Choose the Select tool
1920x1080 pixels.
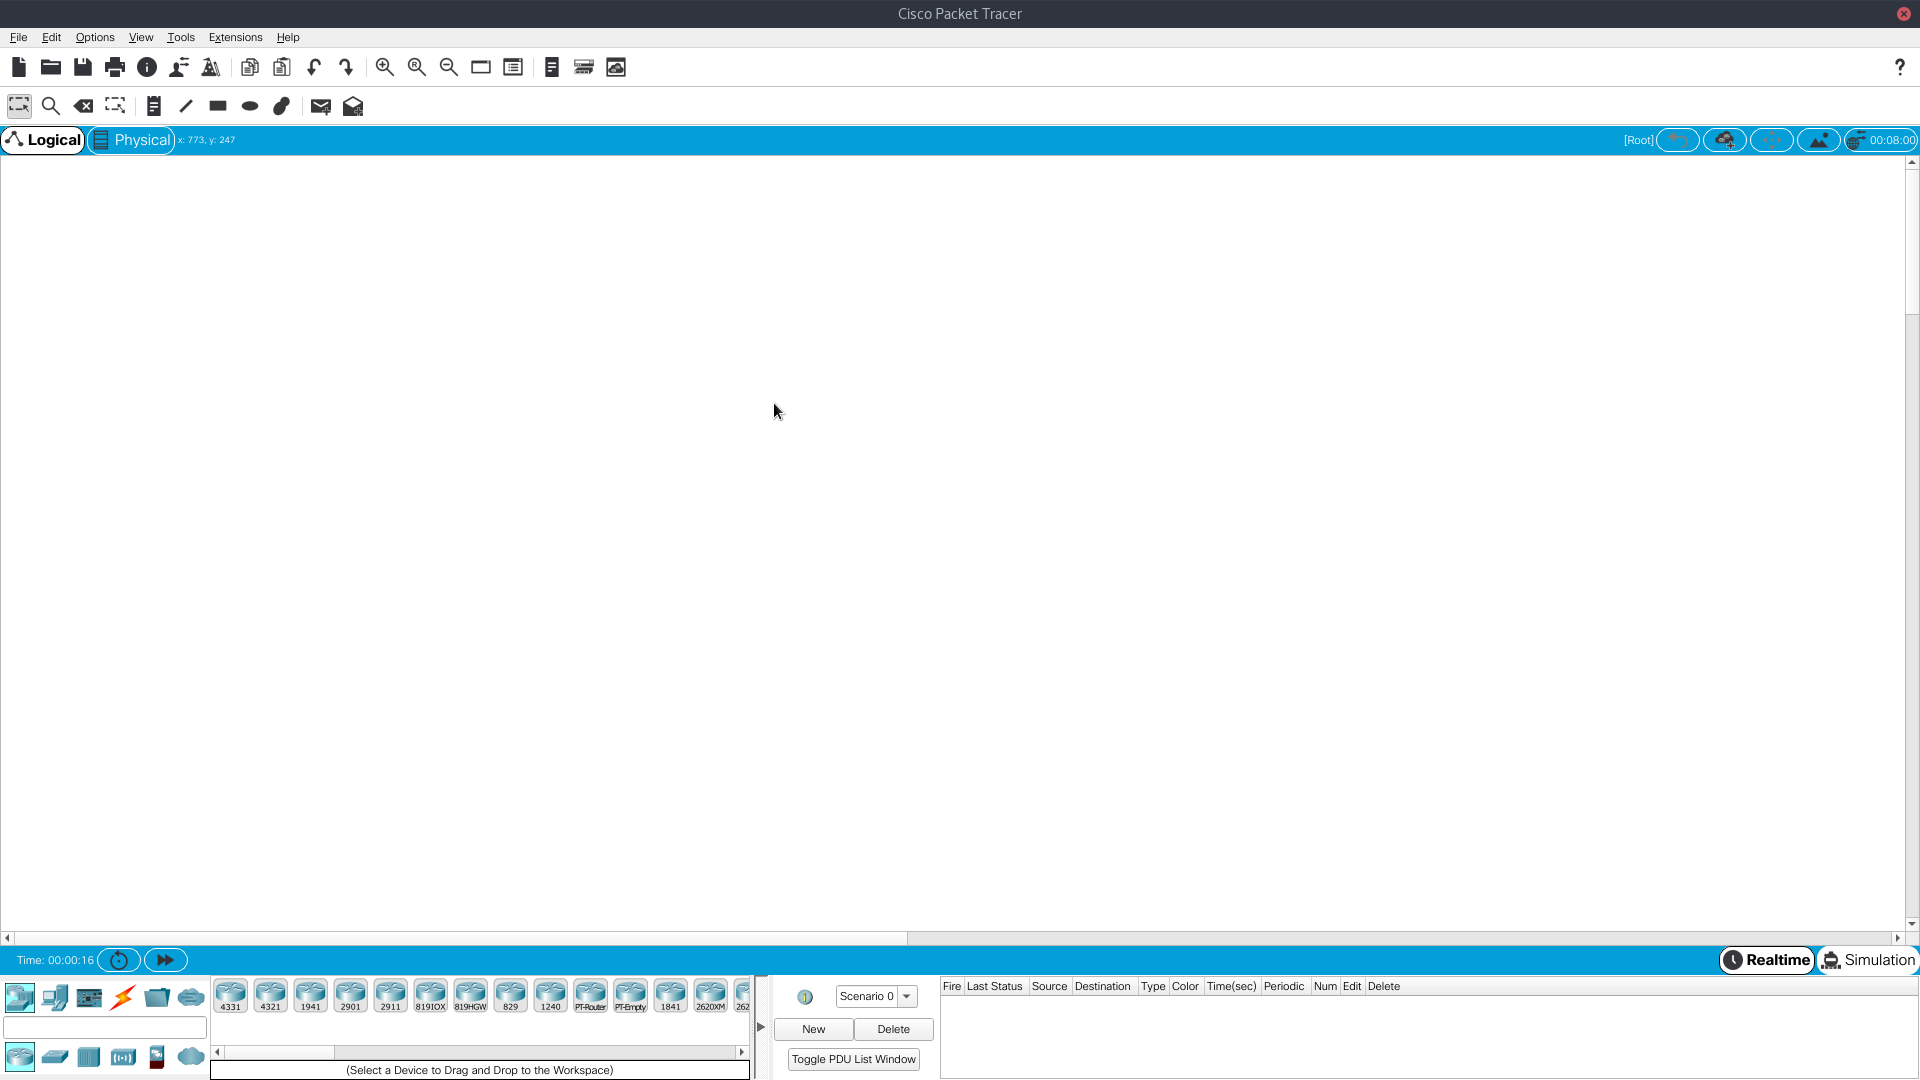pyautogui.click(x=19, y=106)
